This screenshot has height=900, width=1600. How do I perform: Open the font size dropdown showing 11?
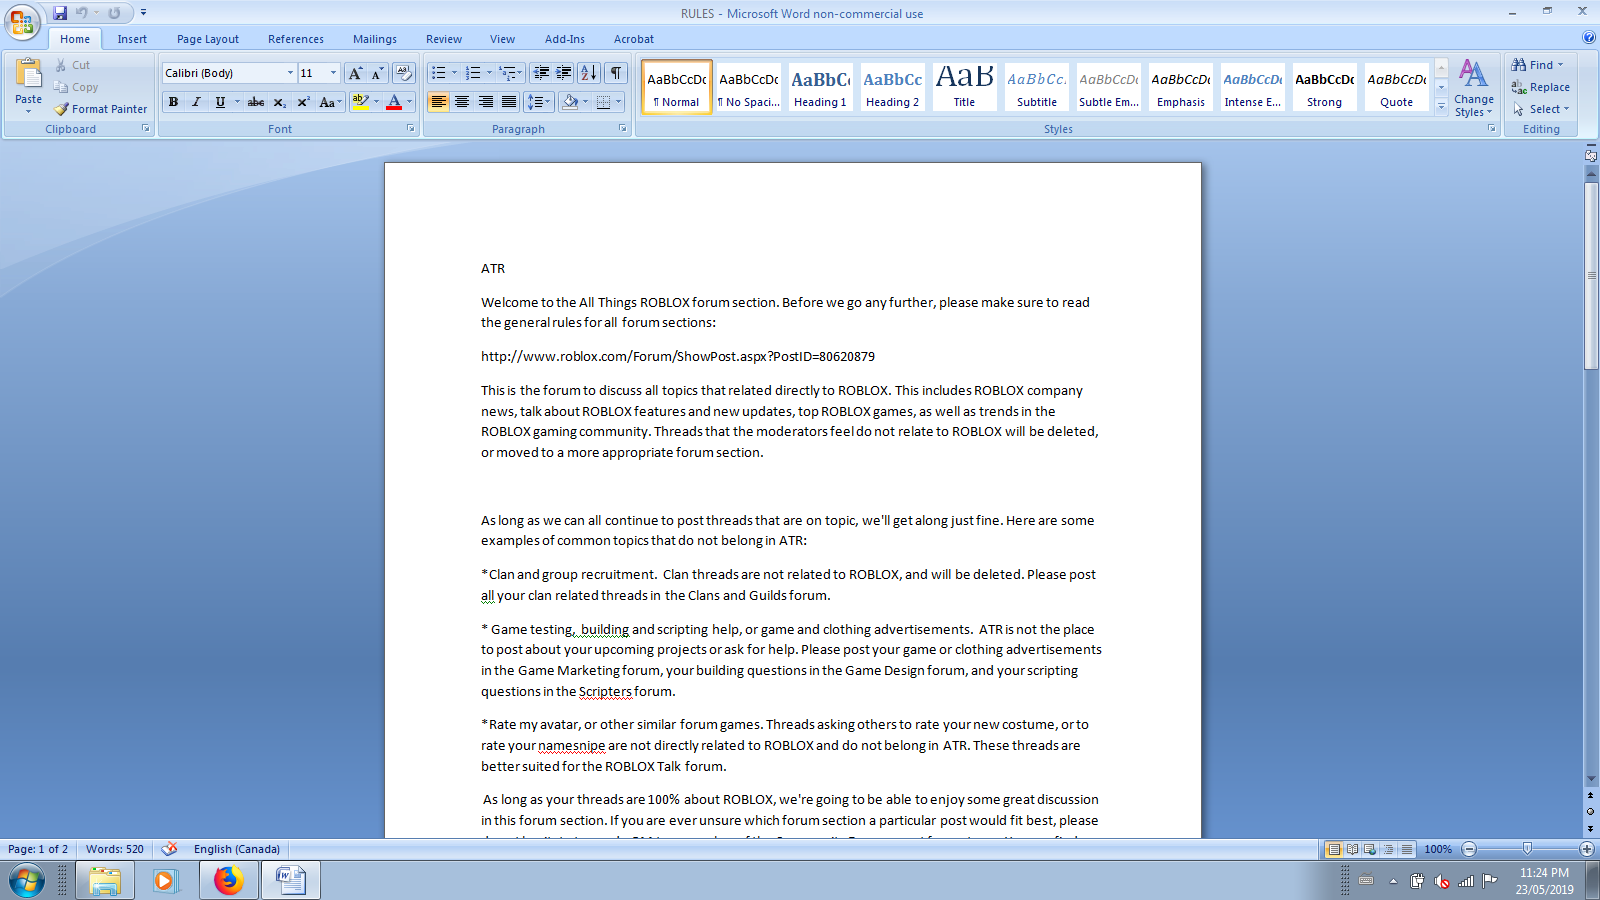(333, 73)
